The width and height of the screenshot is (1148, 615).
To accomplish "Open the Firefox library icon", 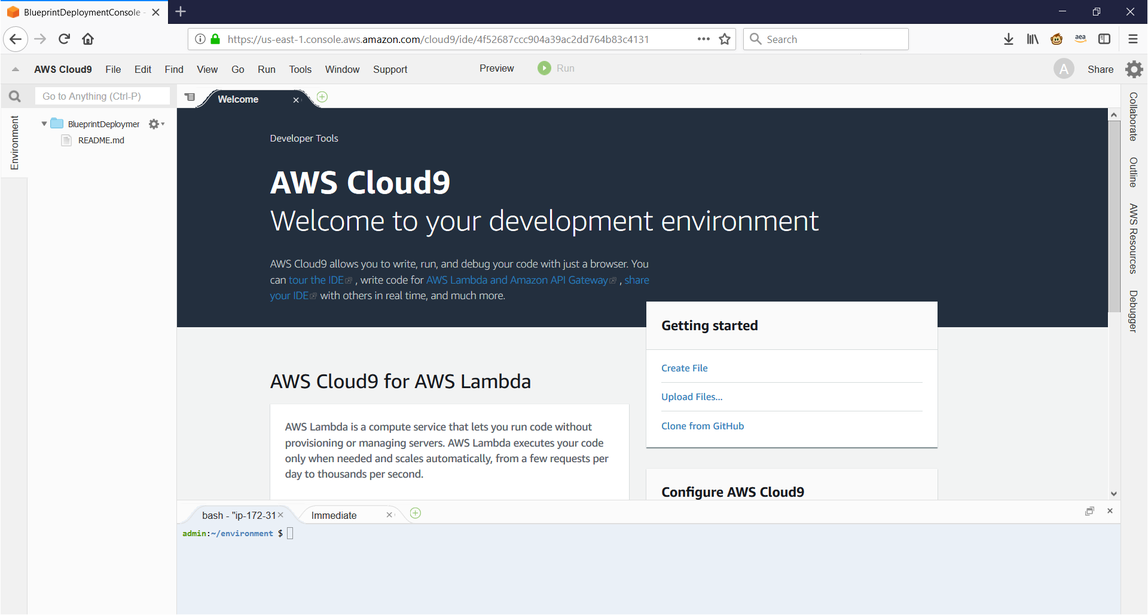I will click(x=1032, y=39).
